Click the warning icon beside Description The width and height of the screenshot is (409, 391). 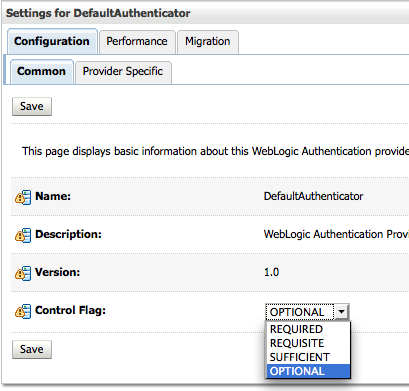coord(23,235)
